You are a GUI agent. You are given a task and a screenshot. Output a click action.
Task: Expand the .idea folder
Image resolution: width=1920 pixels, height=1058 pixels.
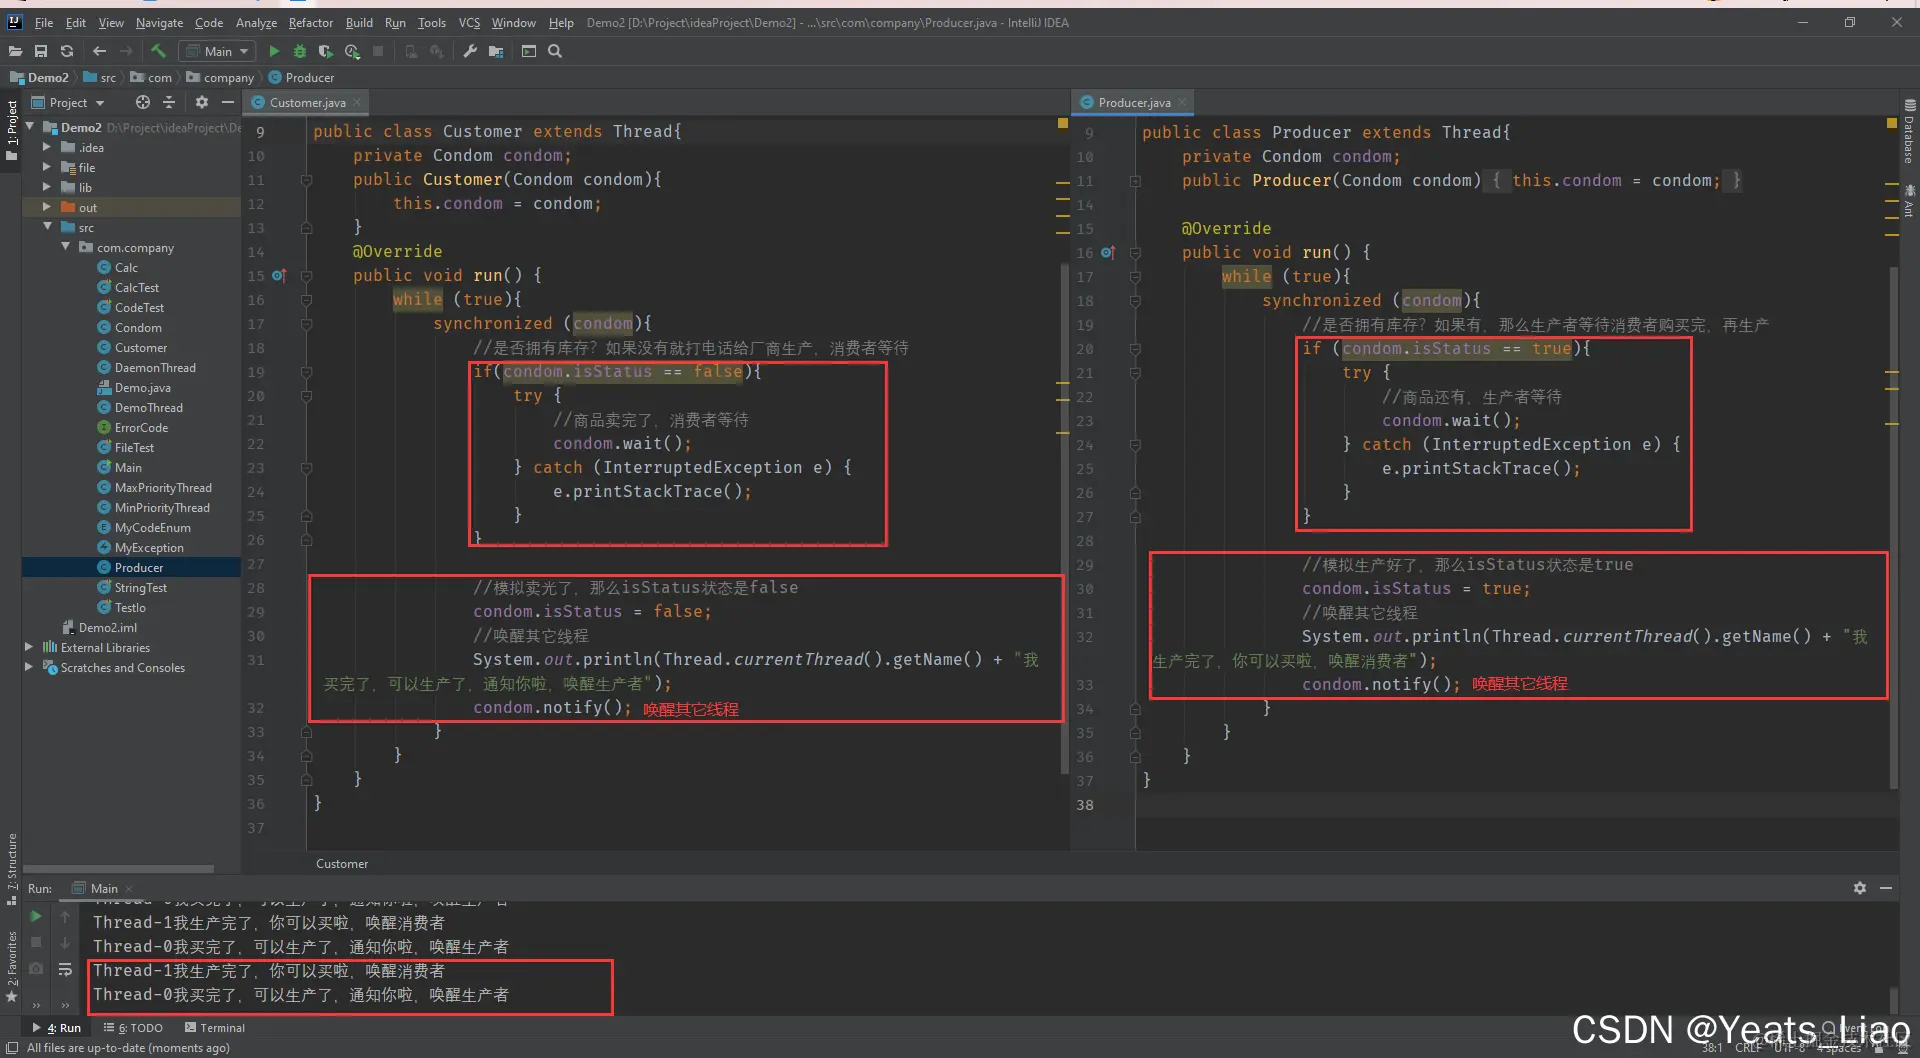click(46, 147)
